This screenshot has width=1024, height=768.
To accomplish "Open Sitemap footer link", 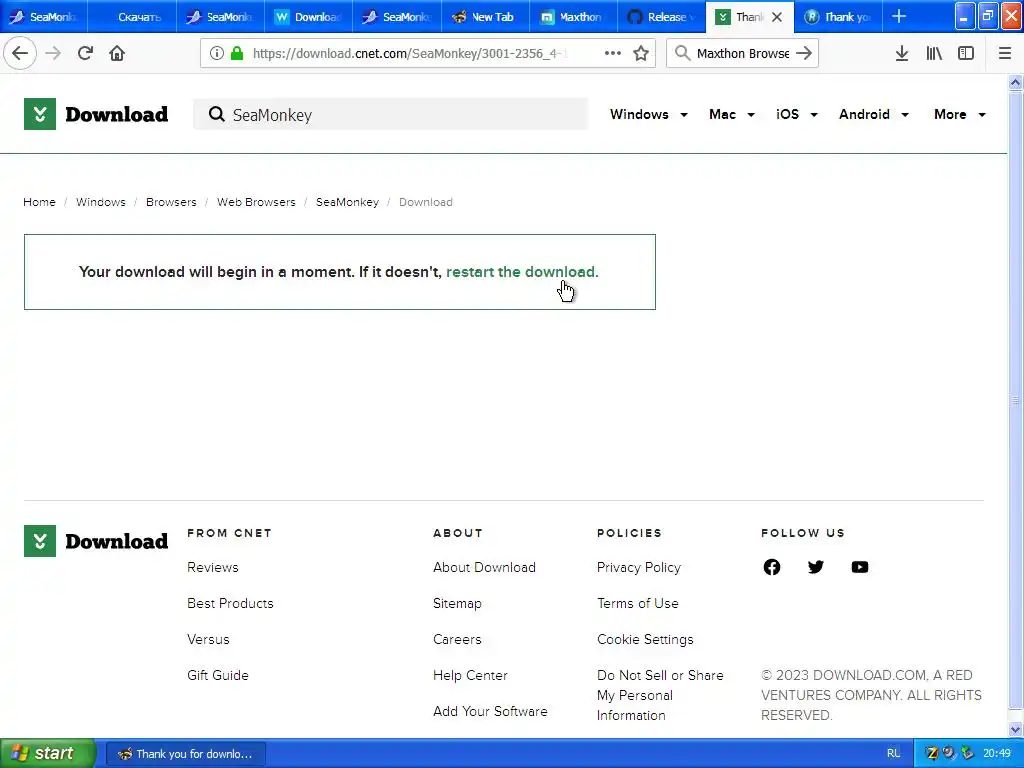I will (x=457, y=603).
